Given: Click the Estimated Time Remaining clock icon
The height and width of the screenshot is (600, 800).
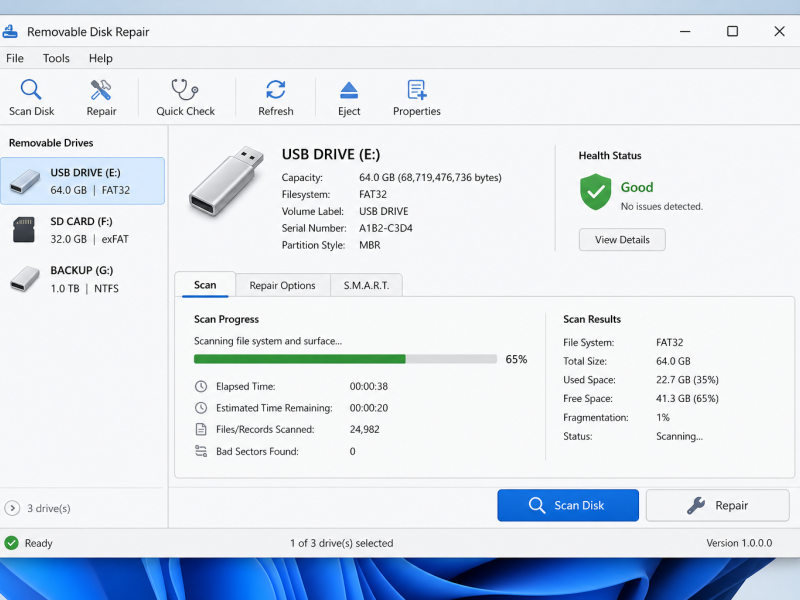Looking at the screenshot, I should coord(201,408).
